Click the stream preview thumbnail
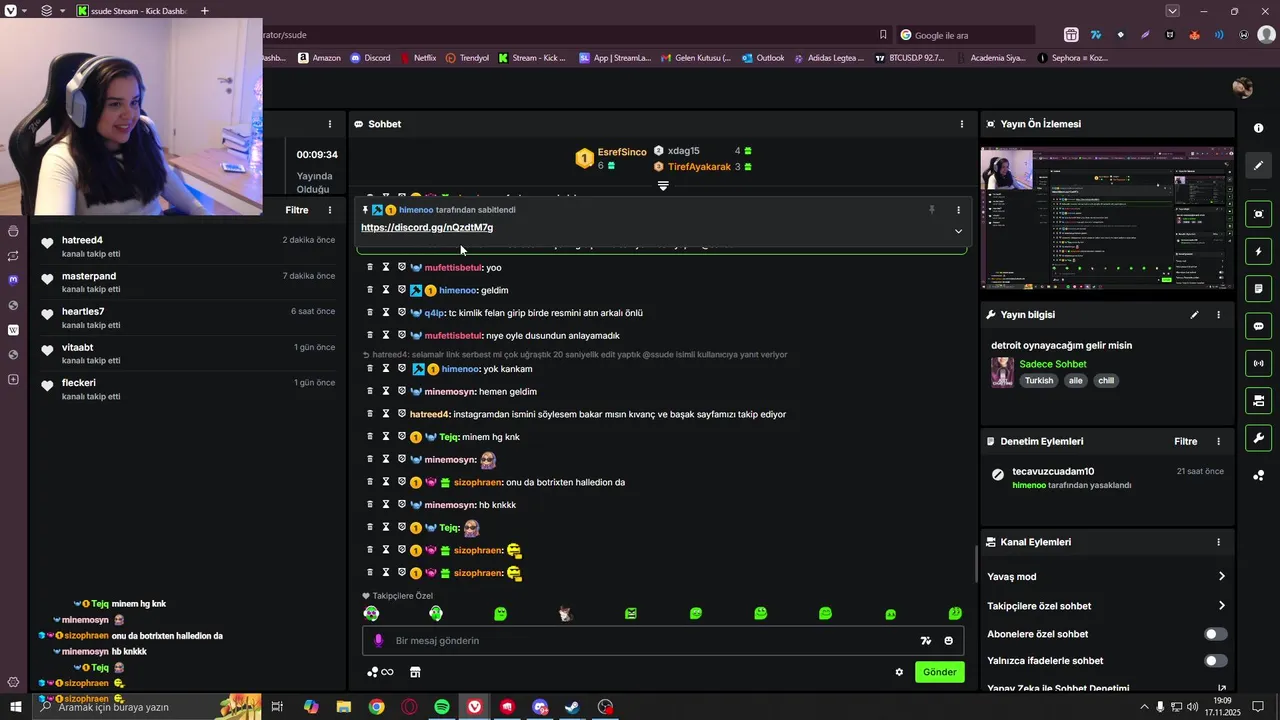Viewport: 1280px width, 720px height. (1107, 218)
